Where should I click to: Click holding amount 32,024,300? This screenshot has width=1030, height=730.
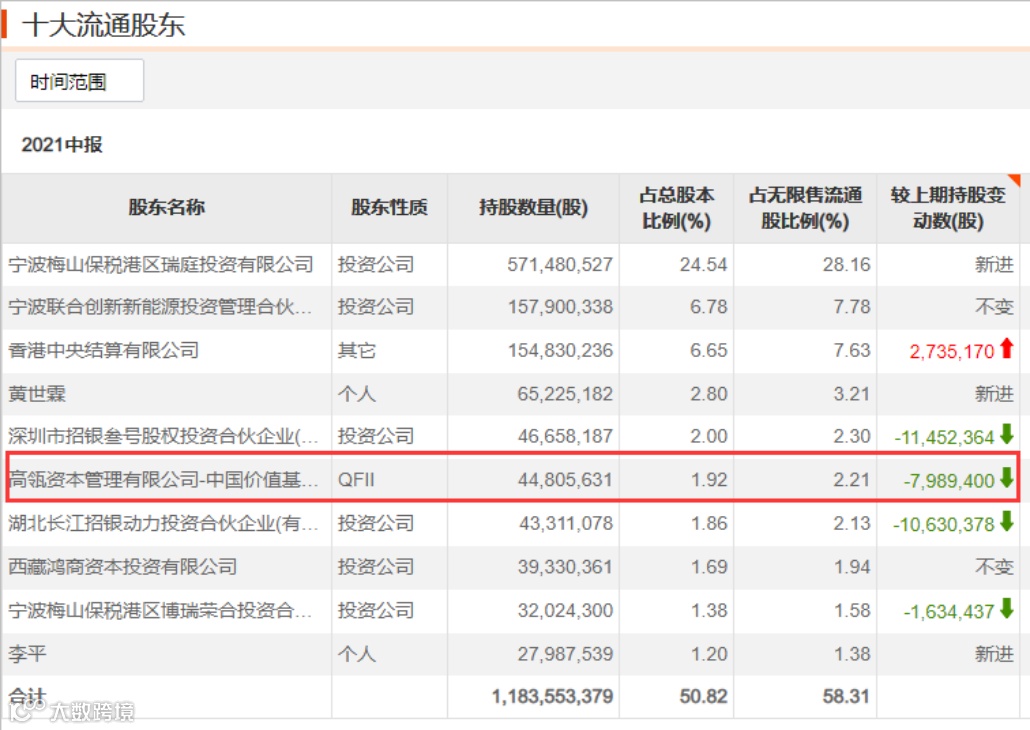(565, 610)
